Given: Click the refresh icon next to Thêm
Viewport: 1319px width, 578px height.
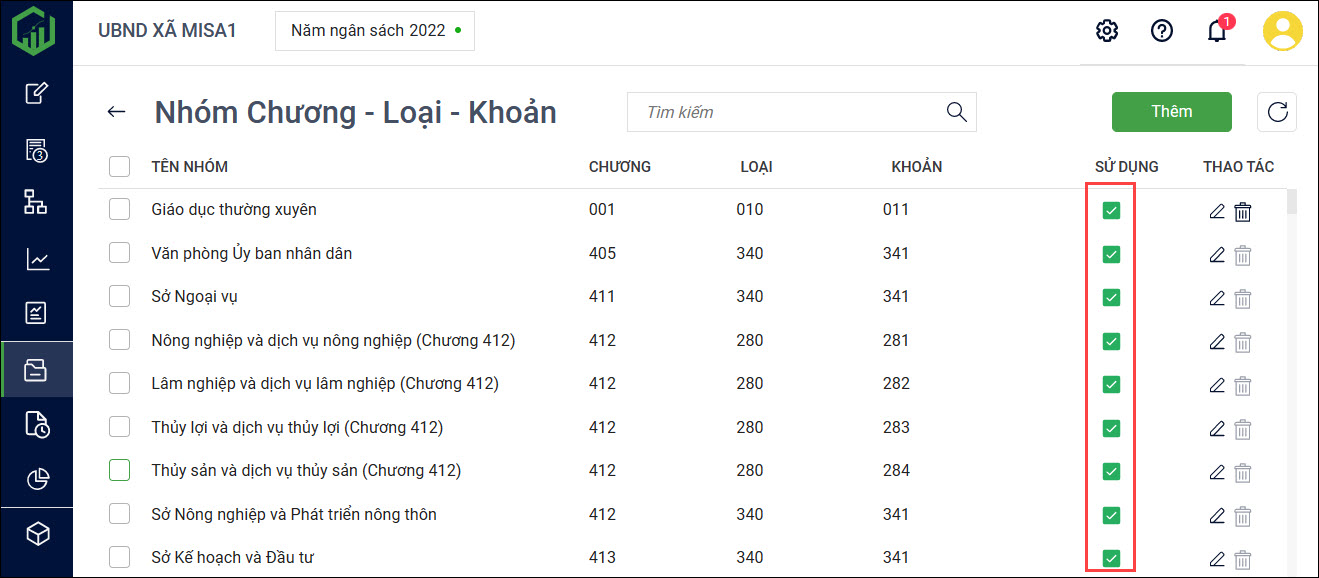Looking at the screenshot, I should click(1277, 112).
